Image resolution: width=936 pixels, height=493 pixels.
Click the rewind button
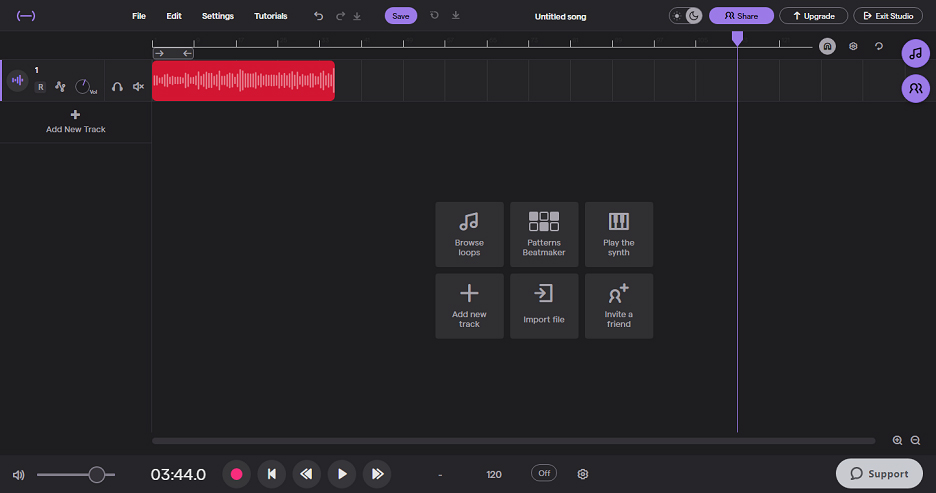point(306,474)
